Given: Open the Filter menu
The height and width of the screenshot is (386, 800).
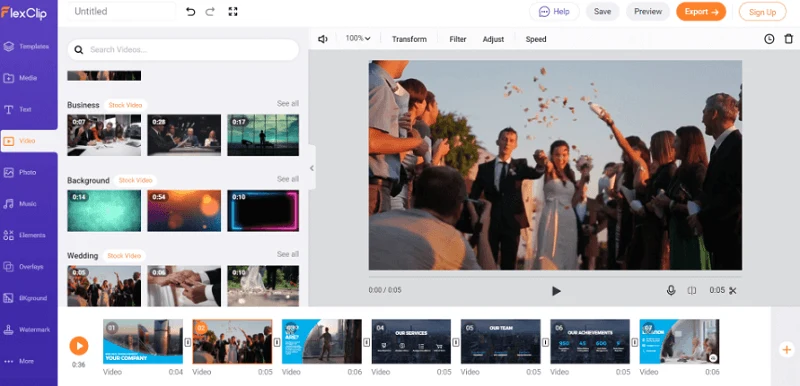Looking at the screenshot, I should pos(458,39).
